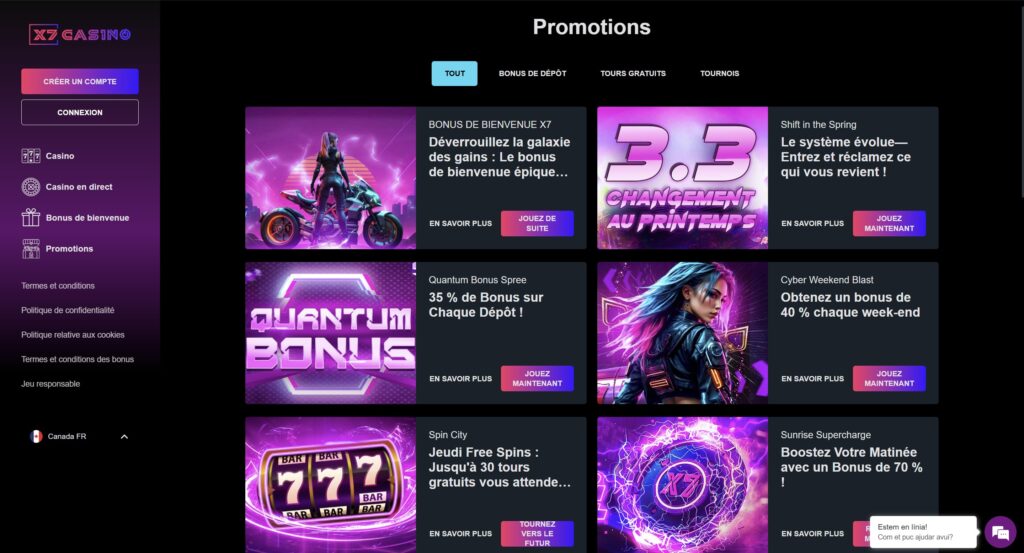Open En savoir plus for Quantum Bonus Spree

(x=460, y=379)
